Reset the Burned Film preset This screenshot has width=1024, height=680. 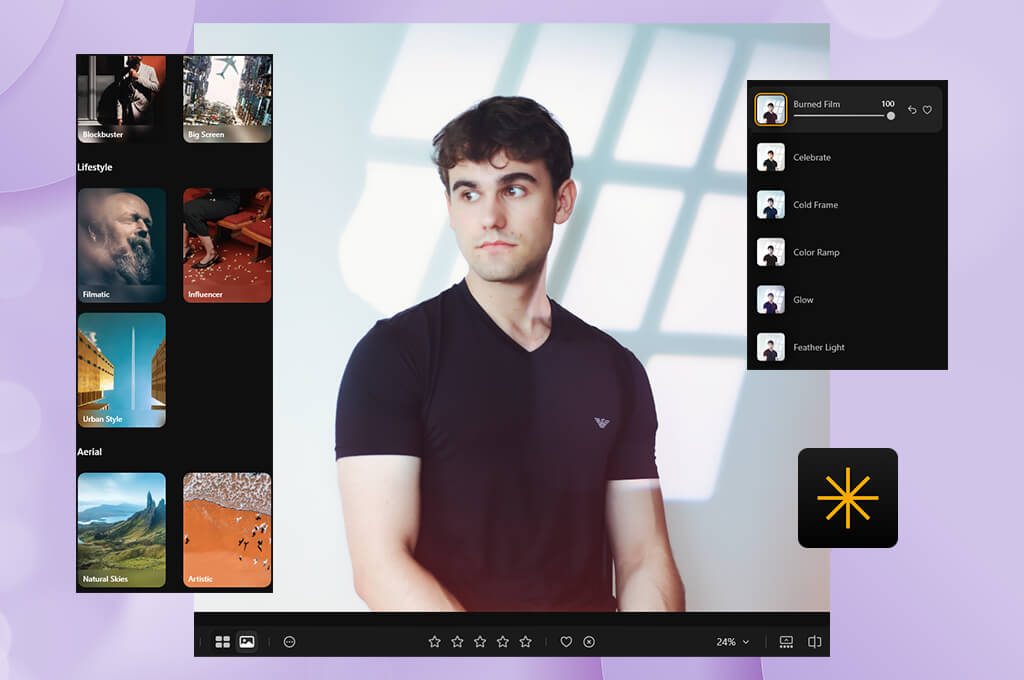[x=912, y=110]
